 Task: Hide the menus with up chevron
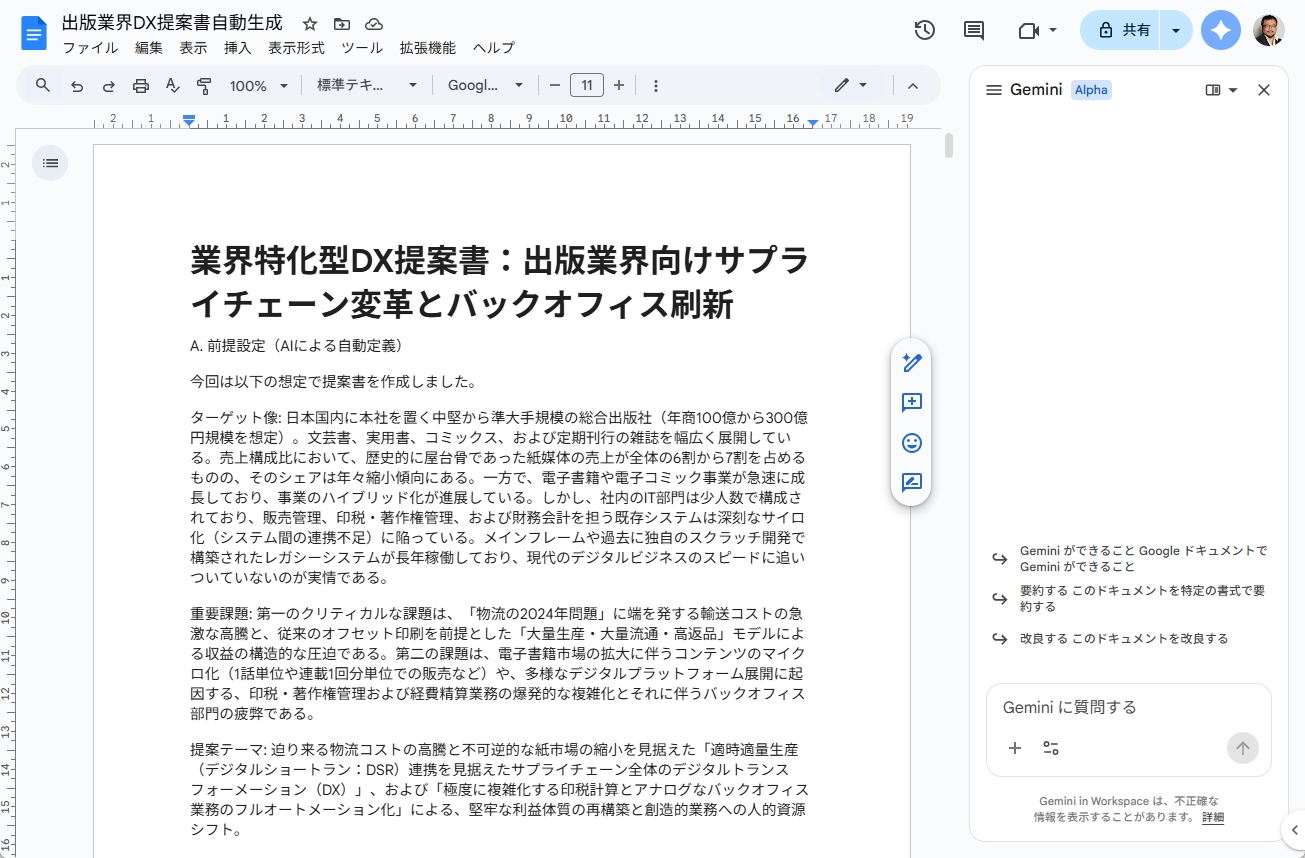(x=912, y=86)
